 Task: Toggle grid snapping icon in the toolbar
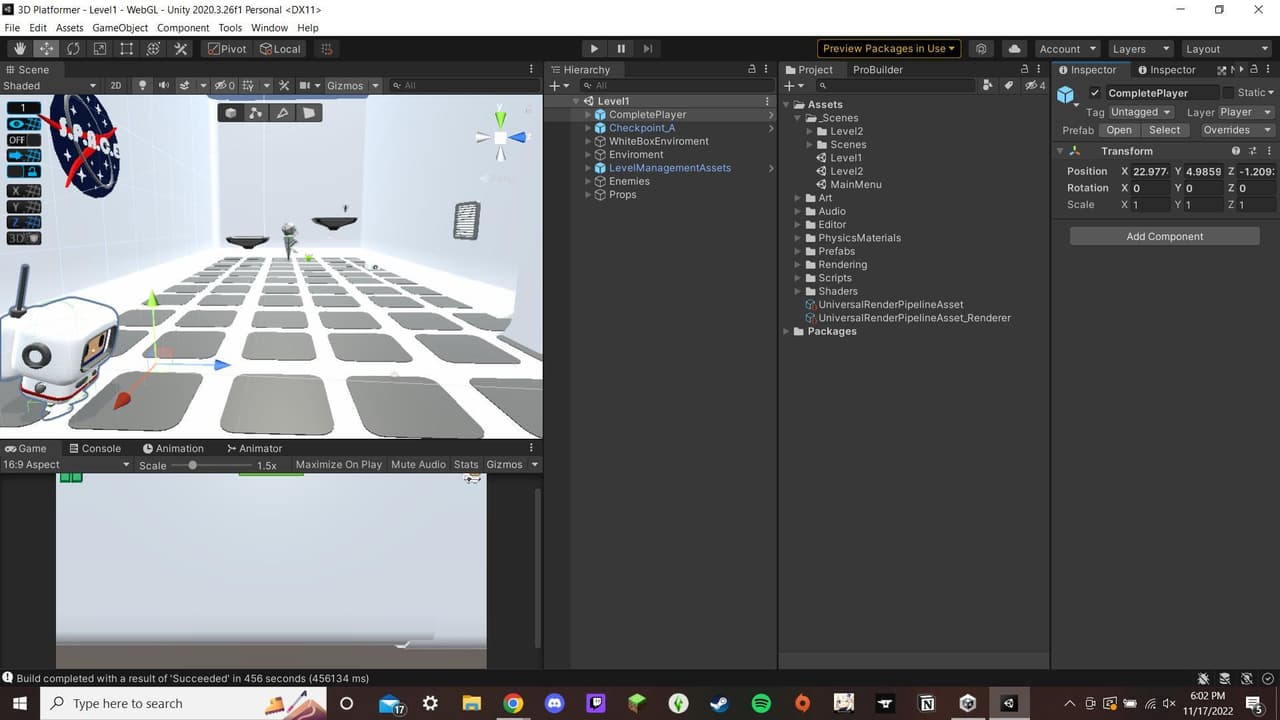coord(326,48)
